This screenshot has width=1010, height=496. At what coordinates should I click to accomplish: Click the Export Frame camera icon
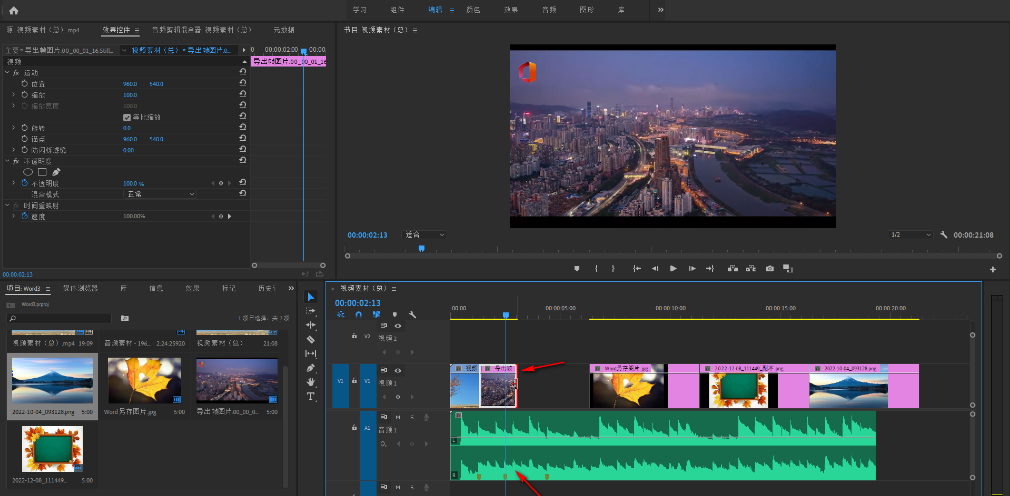pos(769,269)
